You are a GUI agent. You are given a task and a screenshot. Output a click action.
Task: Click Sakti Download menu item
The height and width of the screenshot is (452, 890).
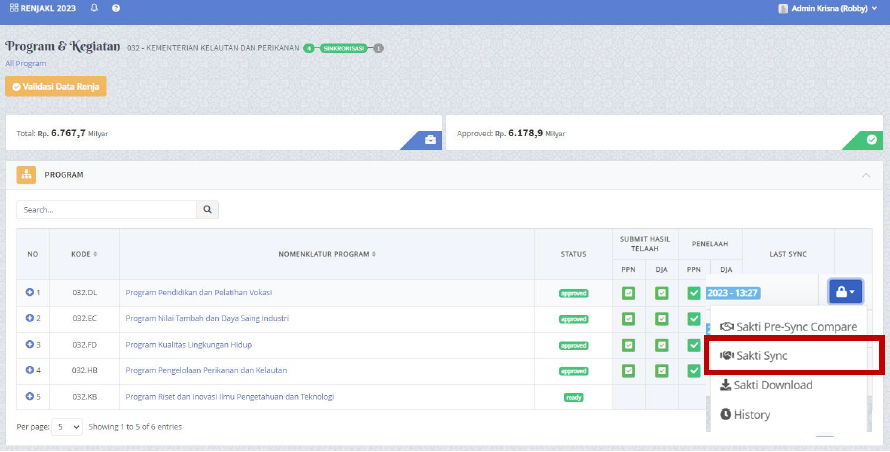[766, 385]
